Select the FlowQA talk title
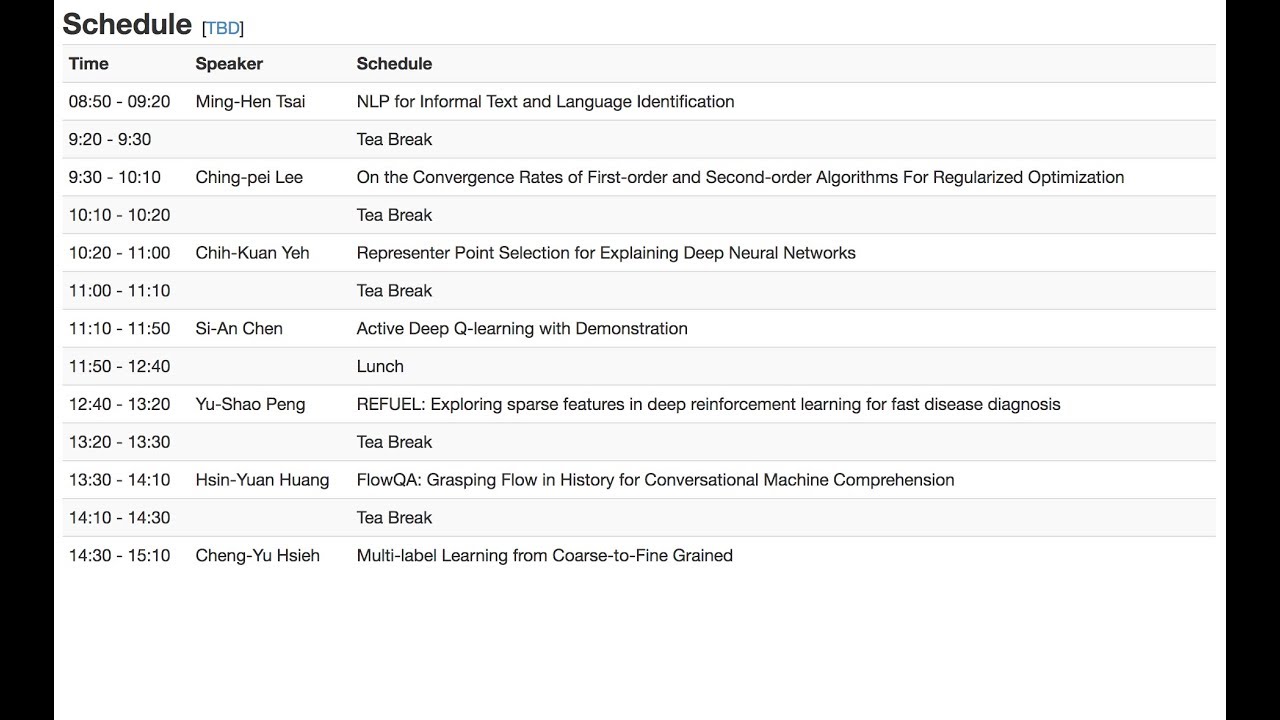This screenshot has width=1280, height=720. coord(655,480)
